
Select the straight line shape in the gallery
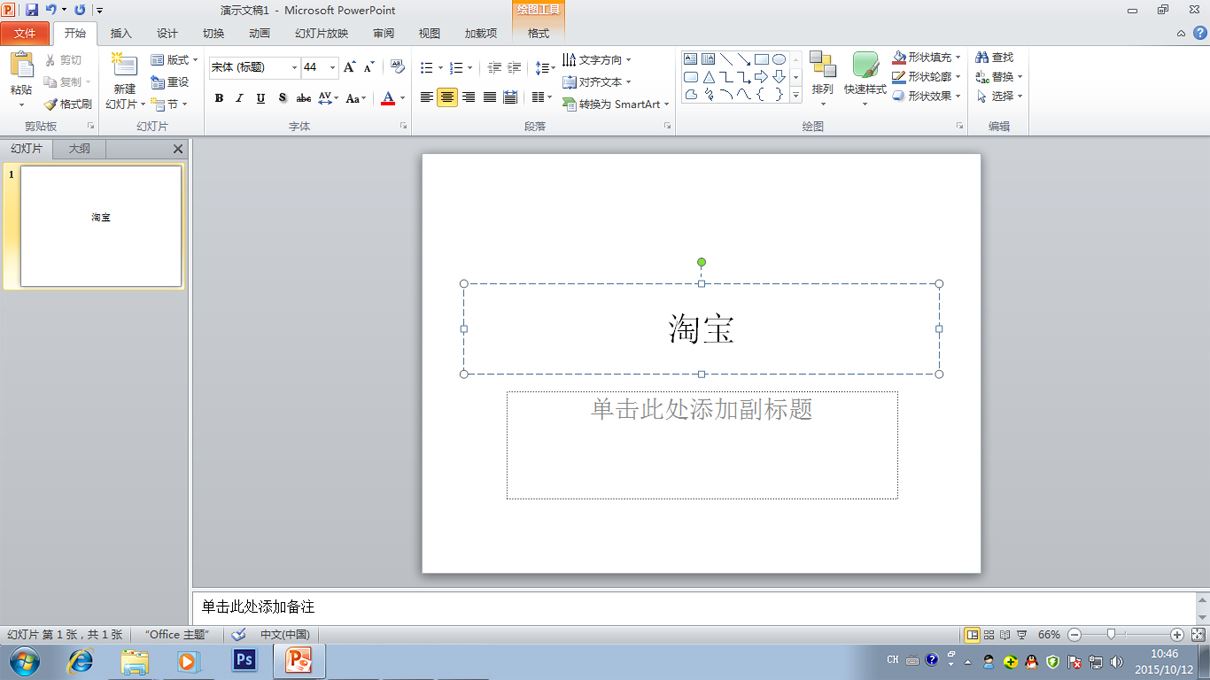click(726, 59)
